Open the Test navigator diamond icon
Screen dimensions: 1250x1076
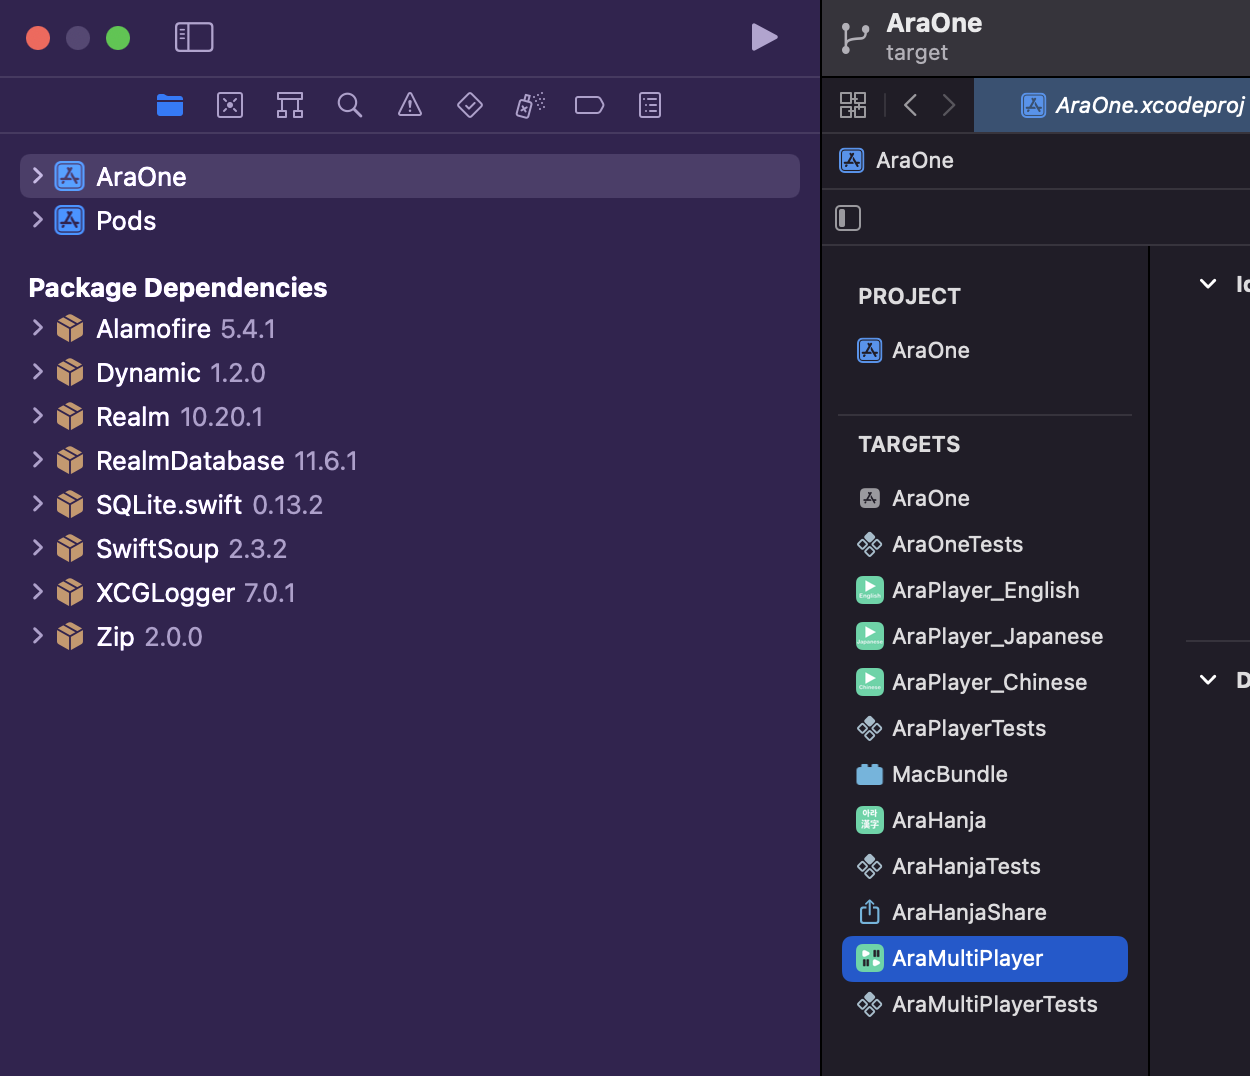pyautogui.click(x=470, y=105)
